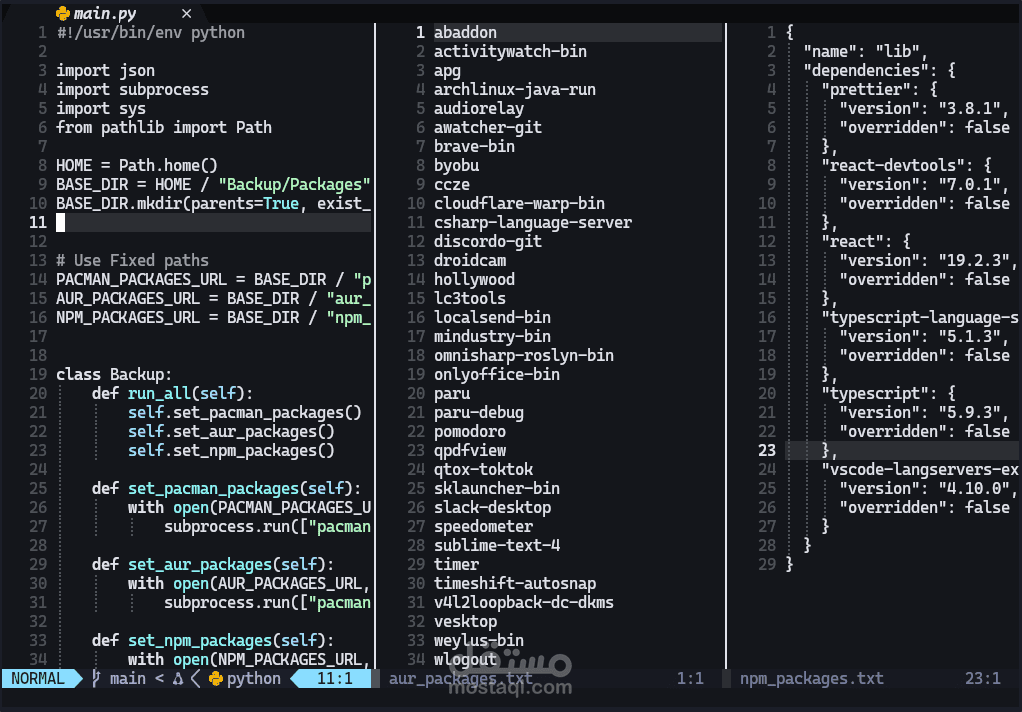The width and height of the screenshot is (1022, 712).
Task: Click the 'timeshift-autosnap' package row
Action: 515,584
